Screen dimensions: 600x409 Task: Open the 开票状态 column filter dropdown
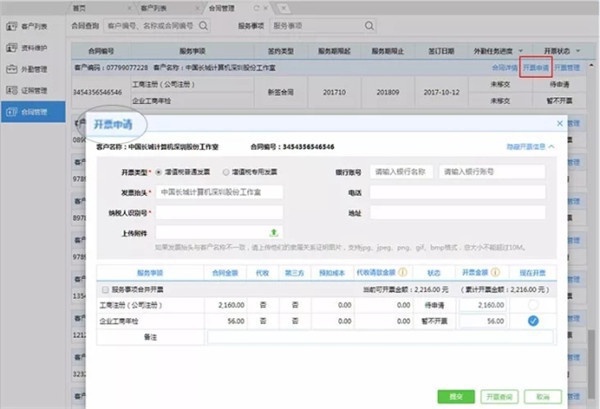(x=577, y=49)
